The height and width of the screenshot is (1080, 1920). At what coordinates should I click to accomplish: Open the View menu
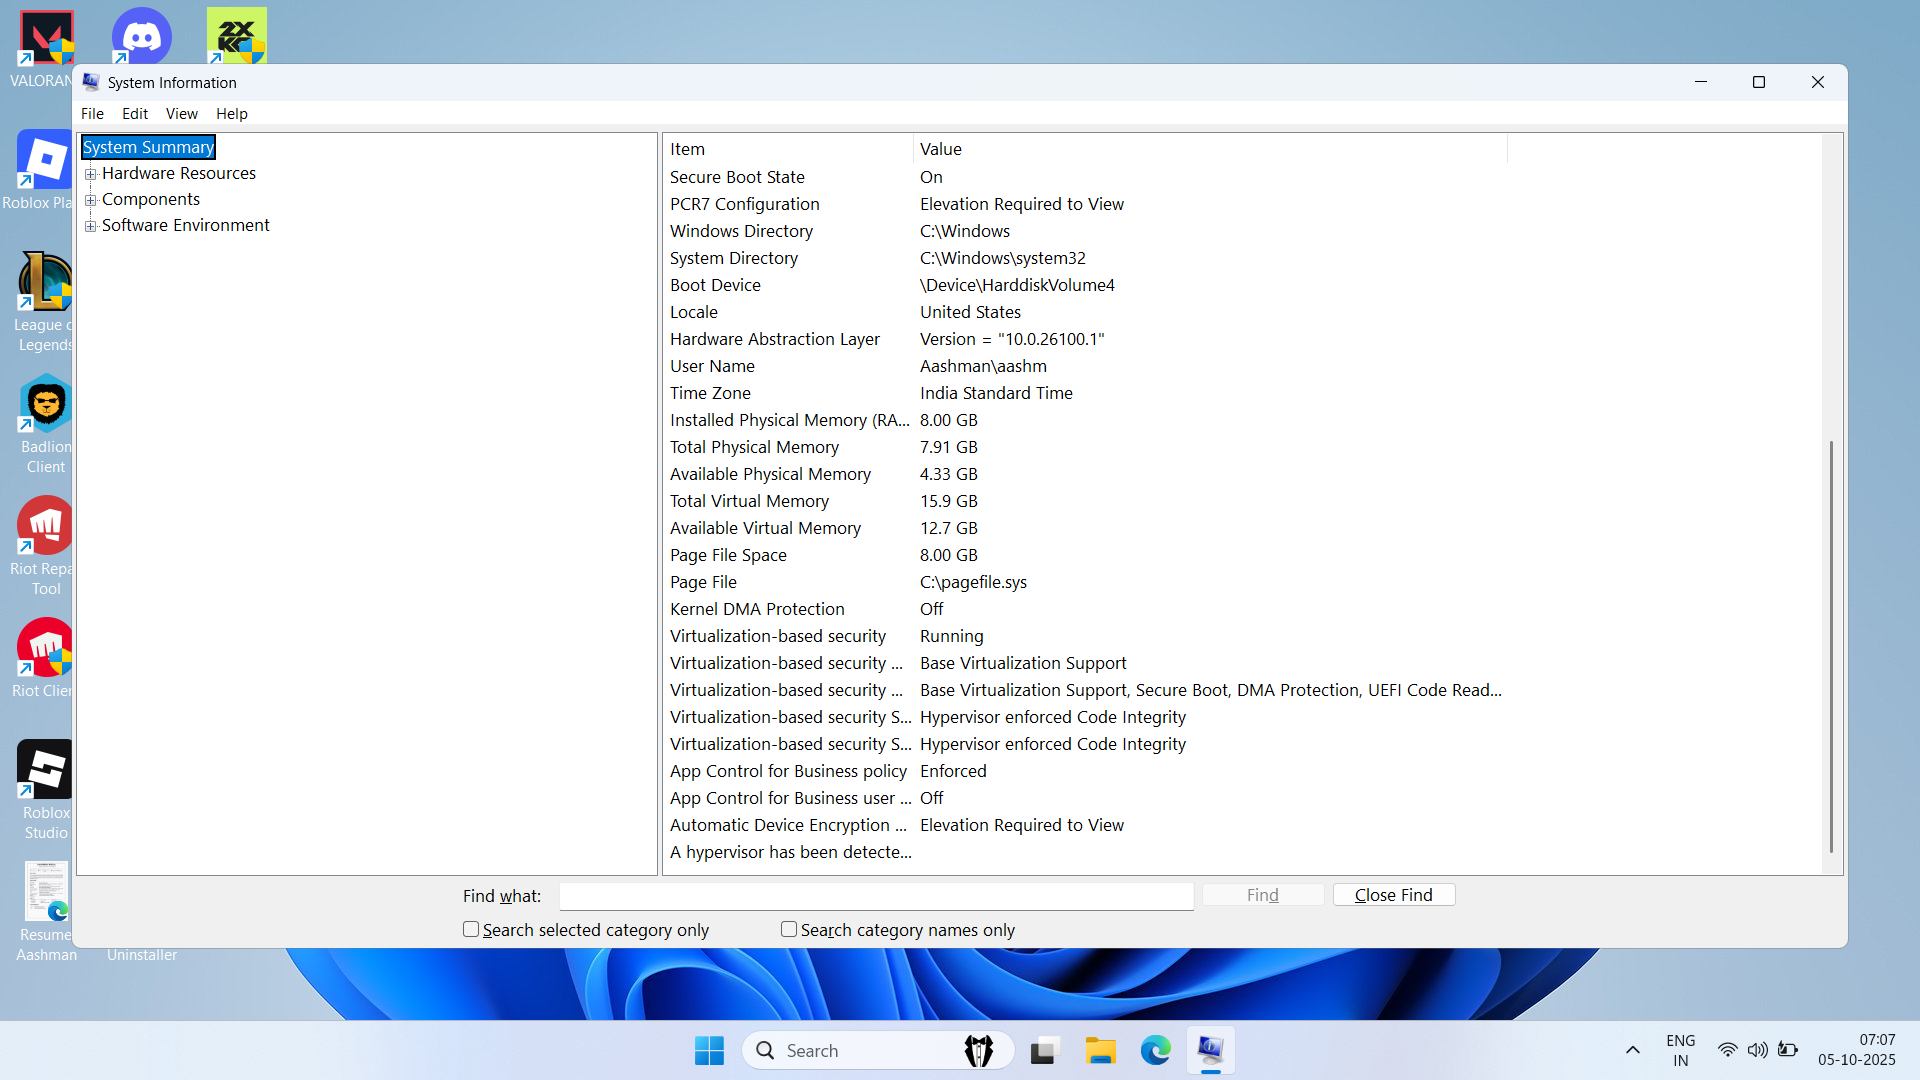(x=181, y=114)
